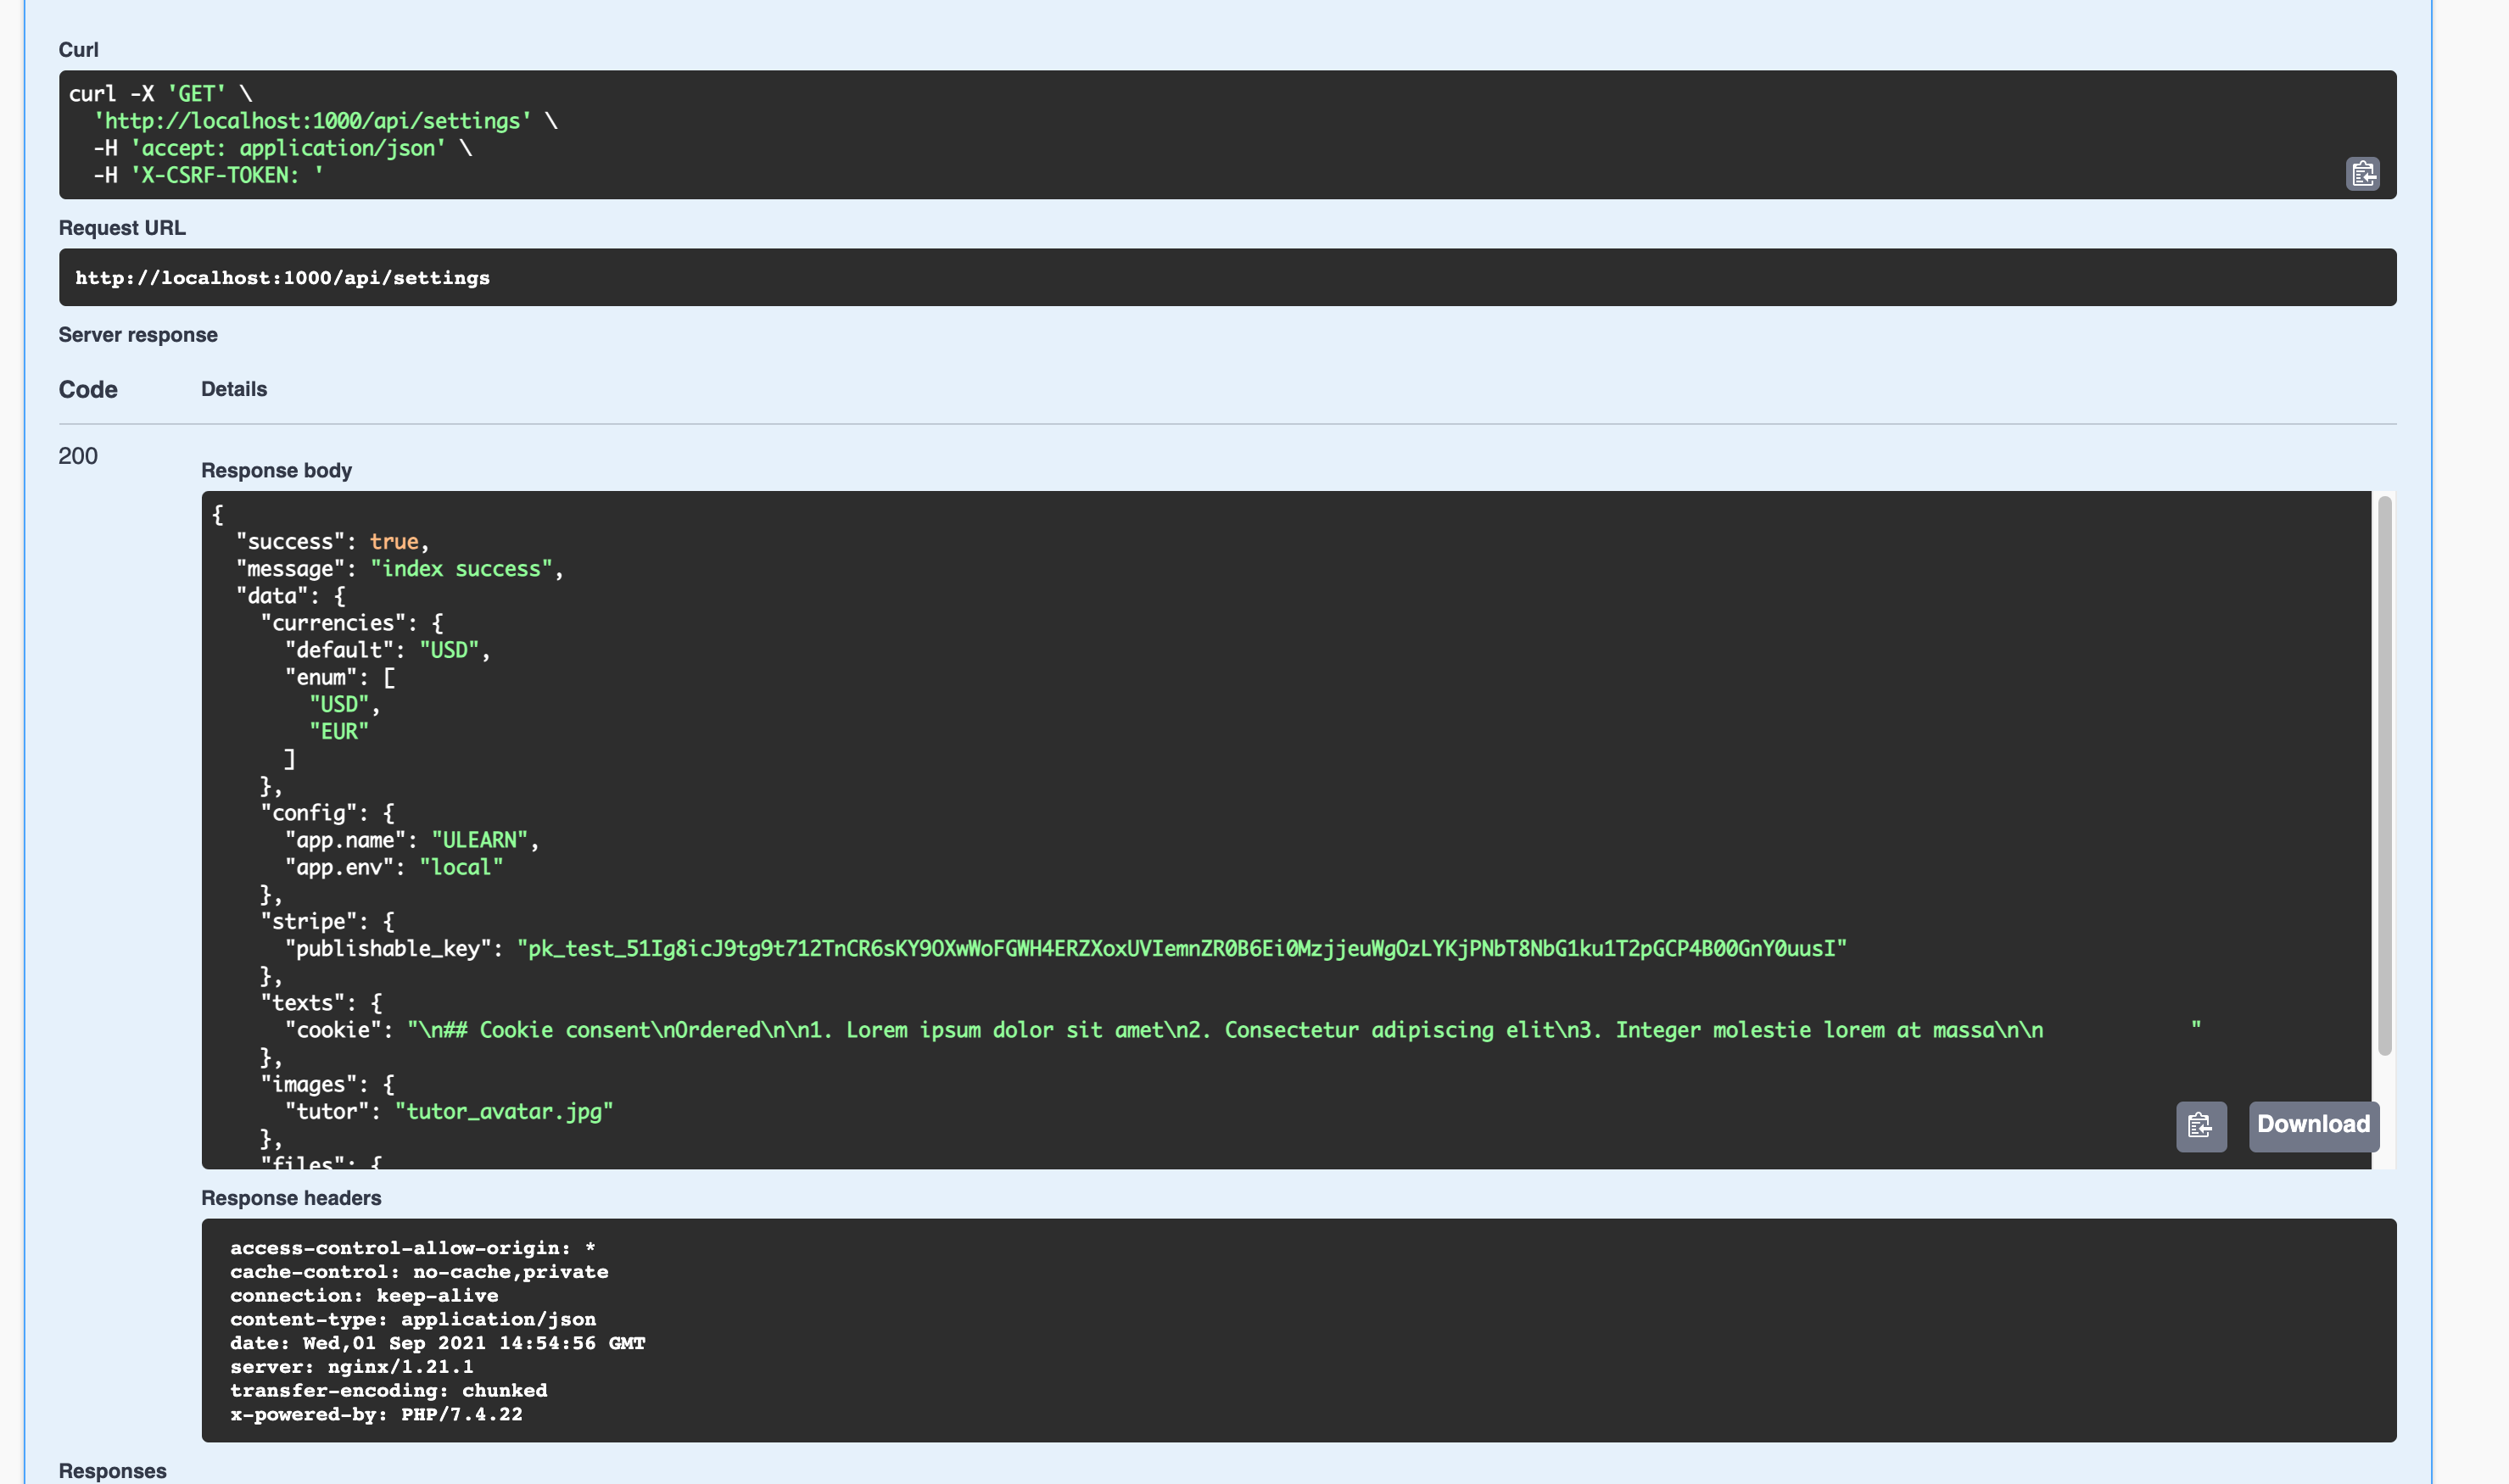
Task: Select the tutor_avatar.jpg value in response
Action: point(504,1110)
